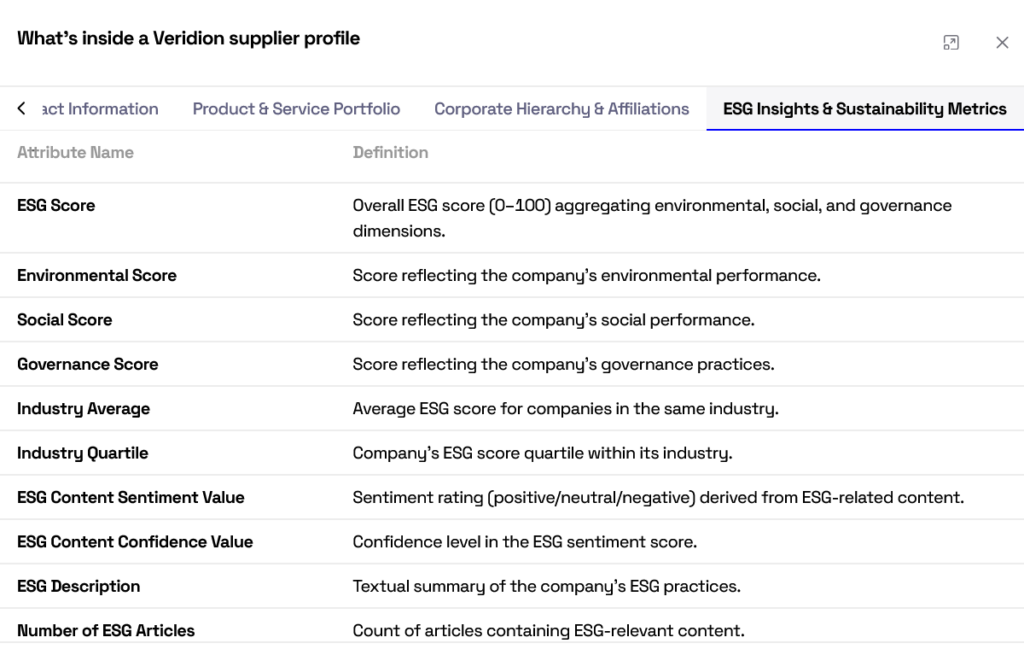Click the dialog title about Veridion supplier profile
The height and width of the screenshot is (649, 1024).
pos(188,39)
